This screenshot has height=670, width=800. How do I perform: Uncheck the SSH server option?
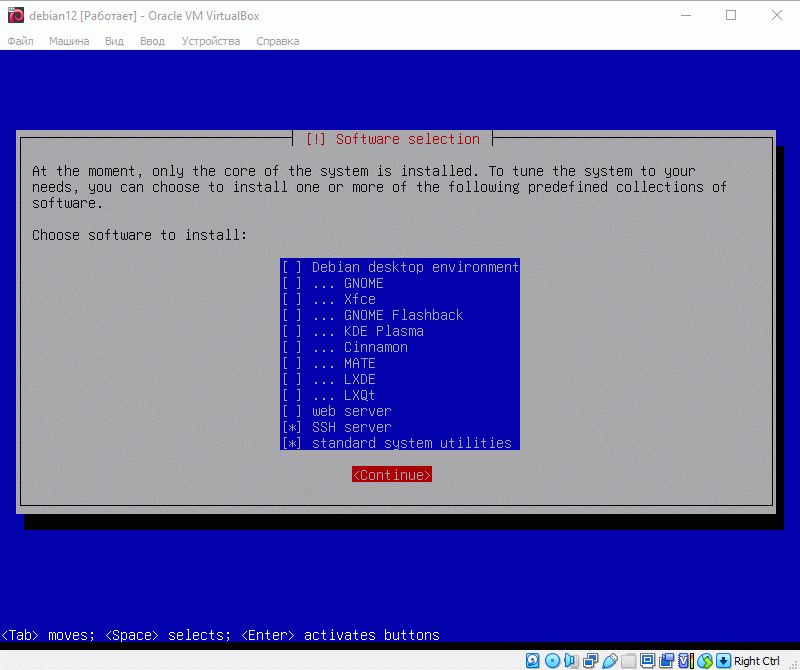400,427
